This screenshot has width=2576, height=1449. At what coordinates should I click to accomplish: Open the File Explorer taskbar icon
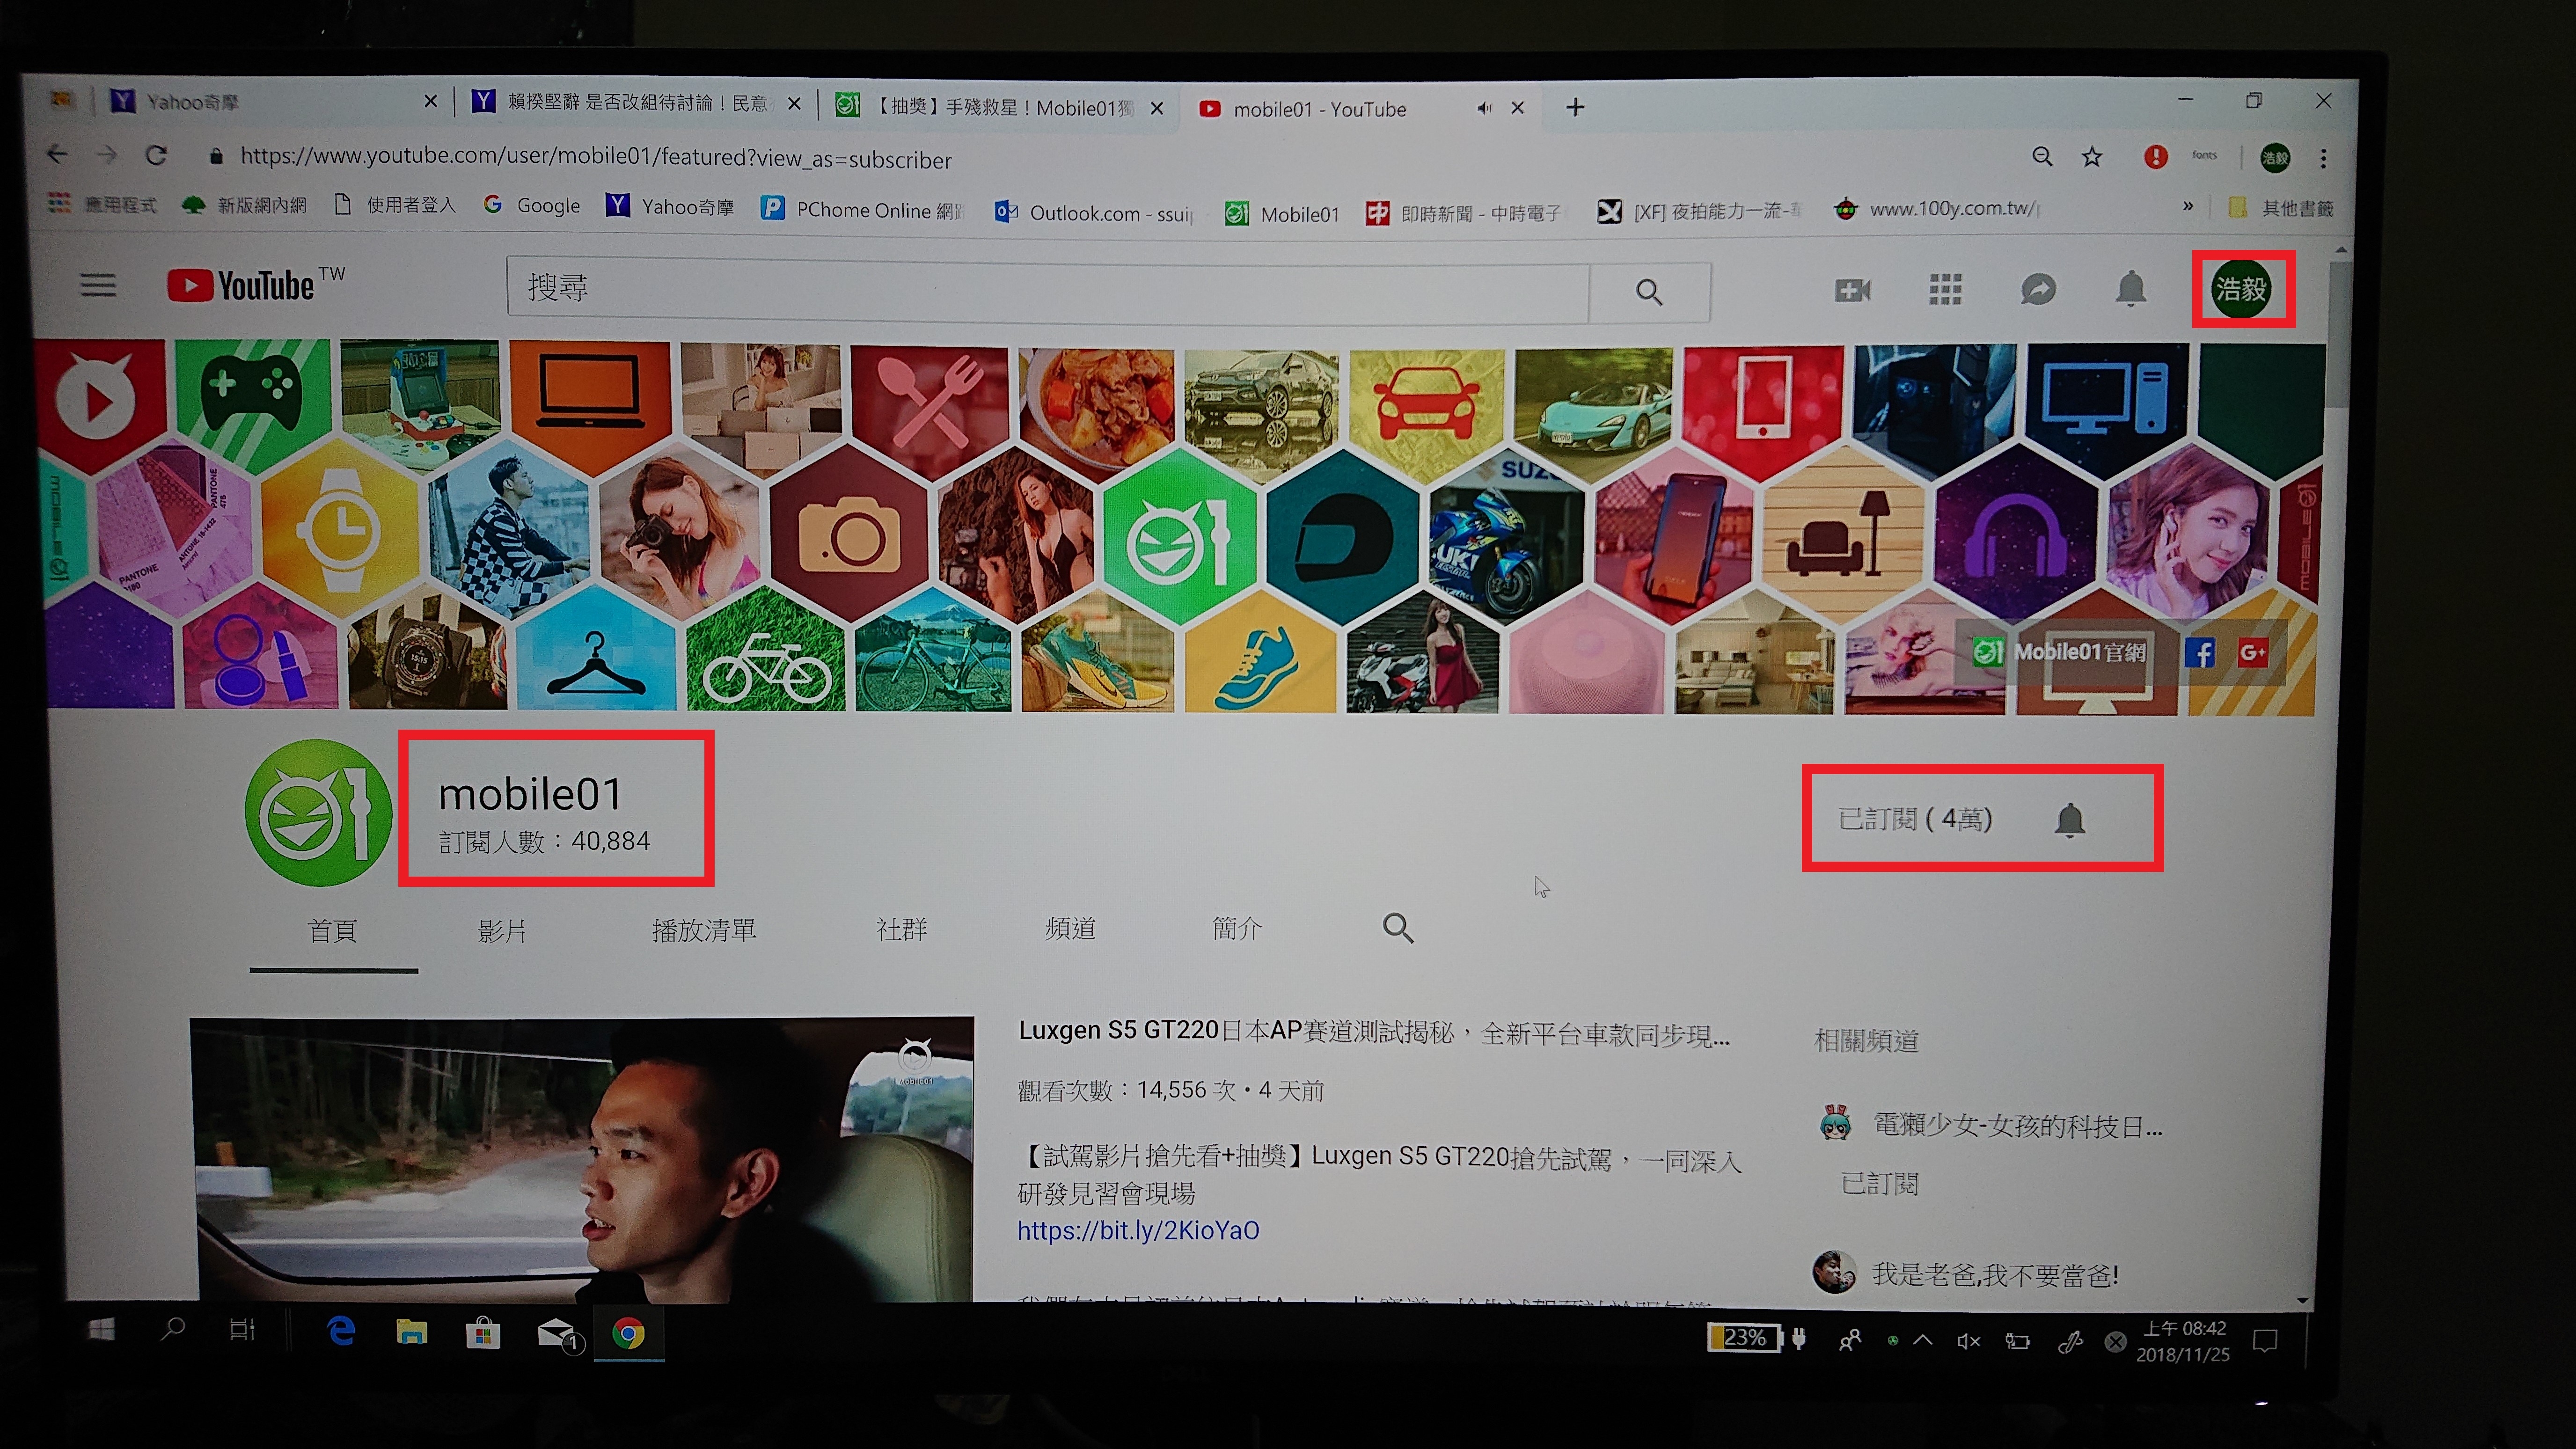[x=411, y=1332]
